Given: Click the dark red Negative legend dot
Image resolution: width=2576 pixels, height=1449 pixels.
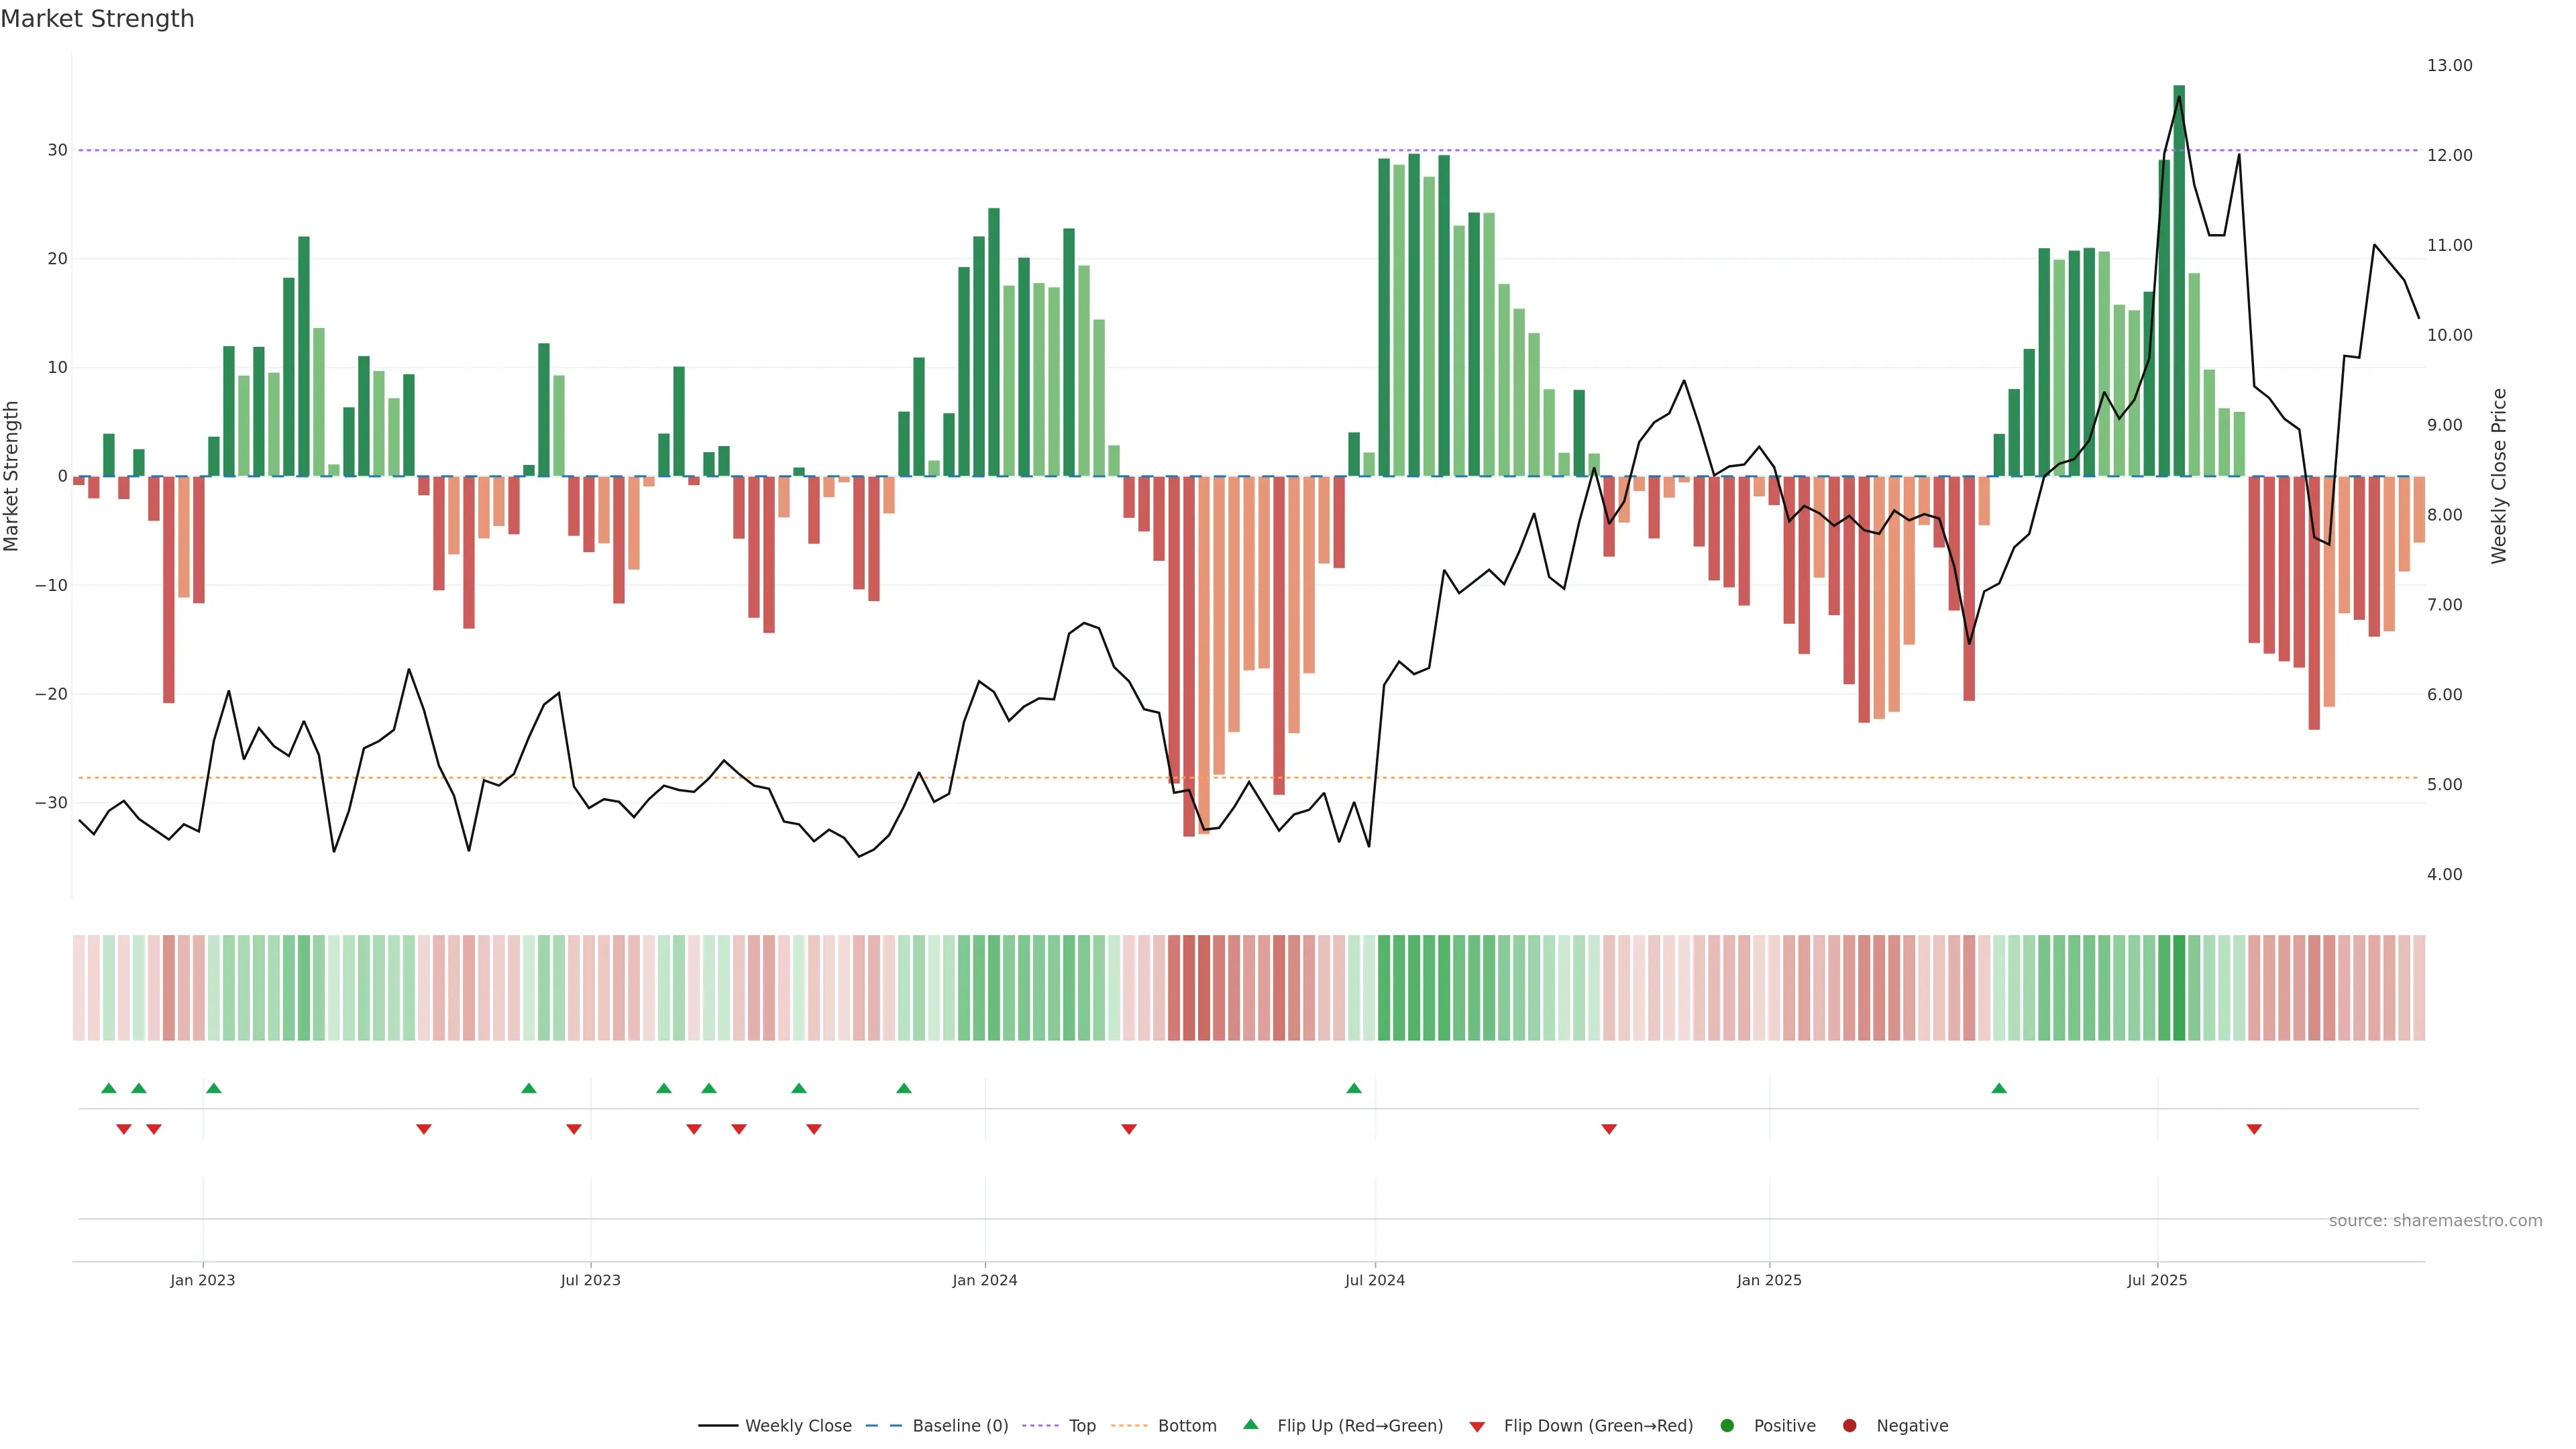Looking at the screenshot, I should [x=1849, y=1426].
